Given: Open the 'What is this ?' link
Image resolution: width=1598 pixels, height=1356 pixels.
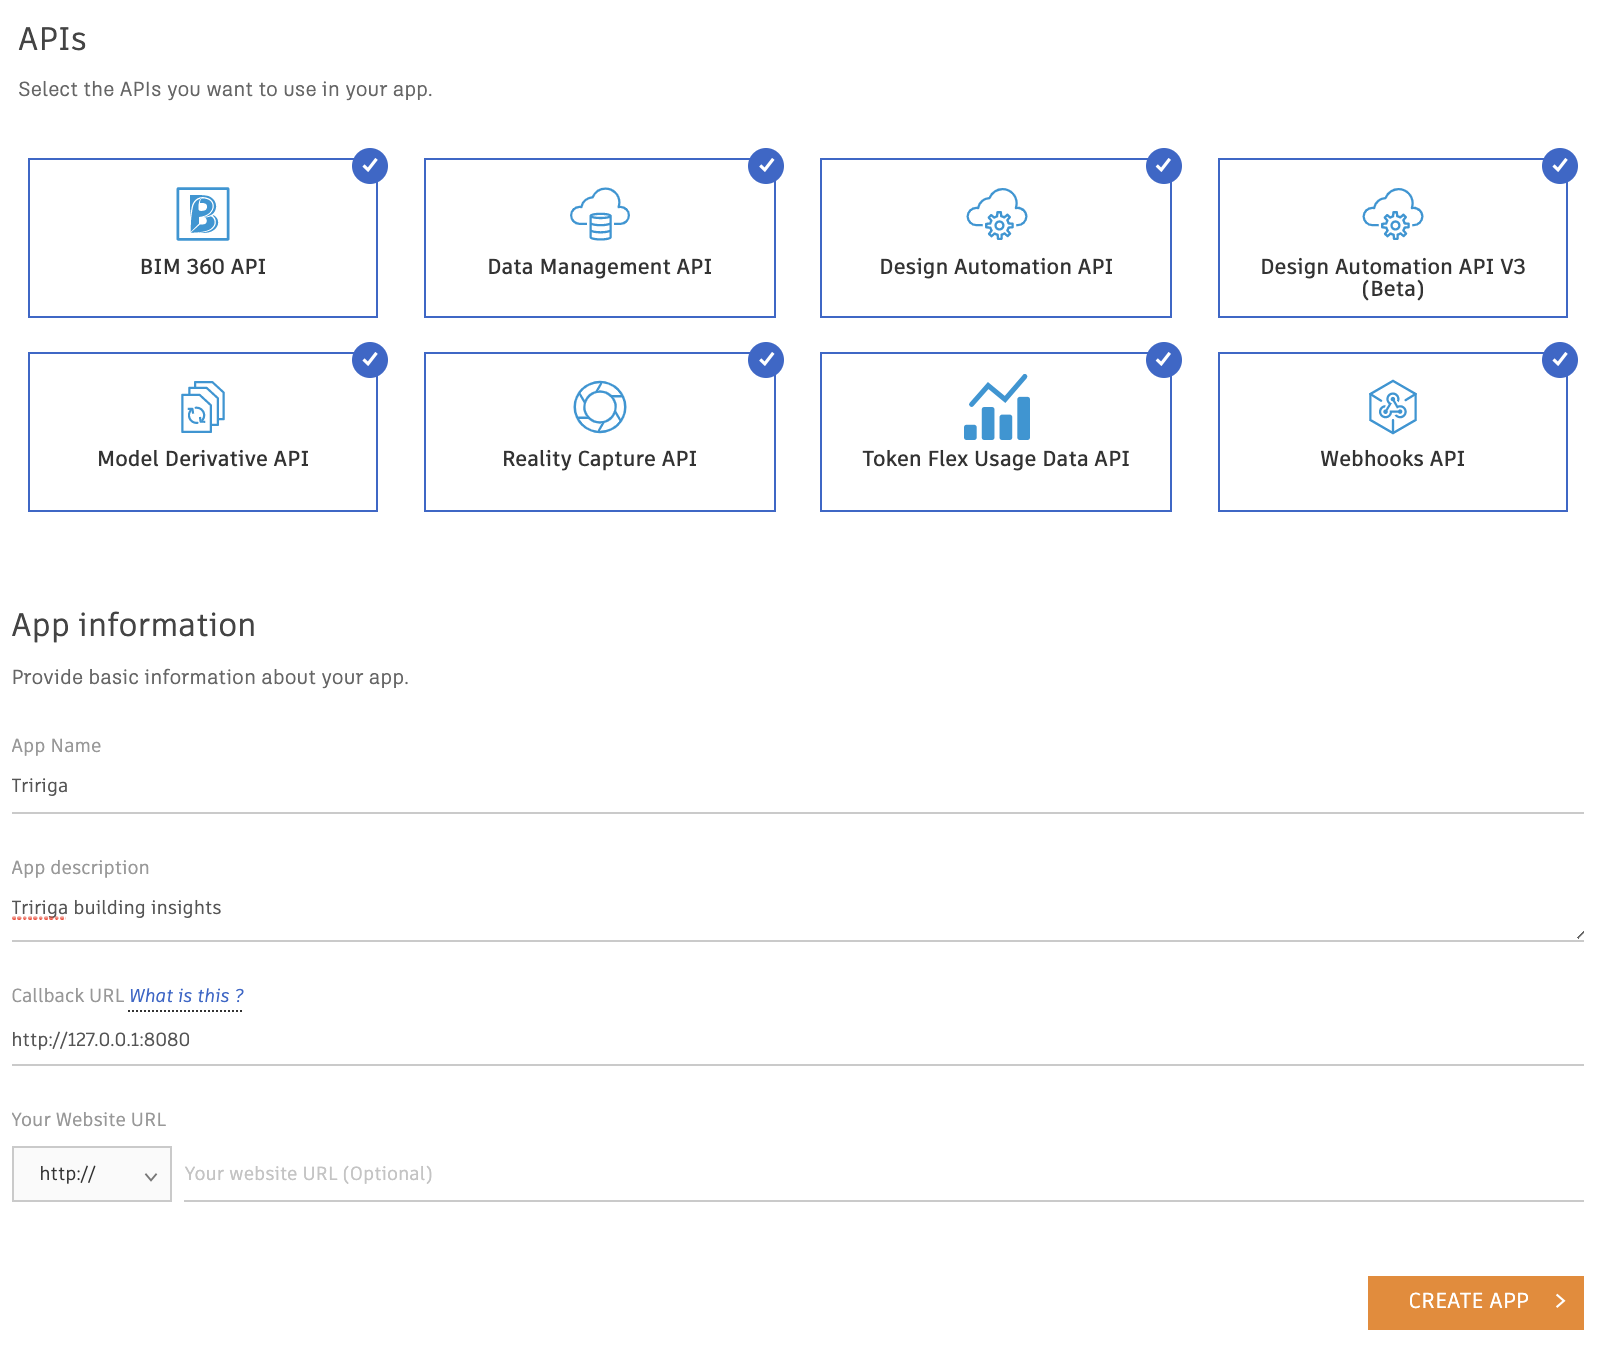Looking at the screenshot, I should [x=186, y=996].
